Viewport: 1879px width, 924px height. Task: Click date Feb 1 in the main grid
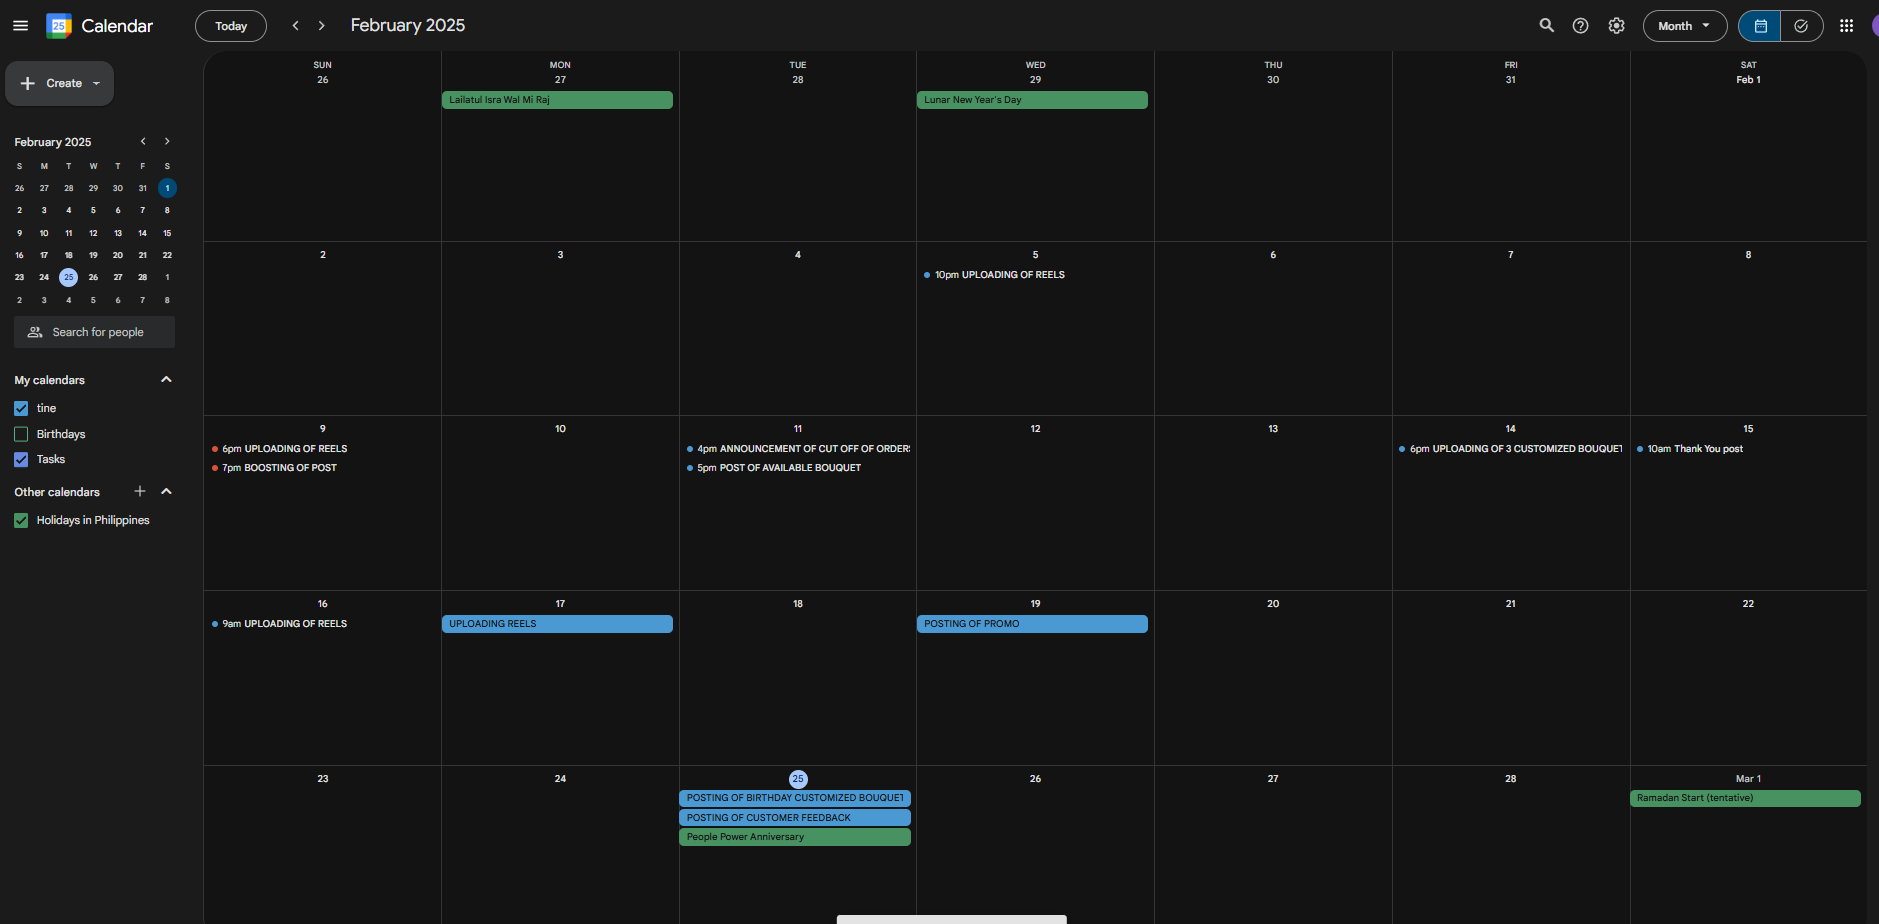point(1748,80)
